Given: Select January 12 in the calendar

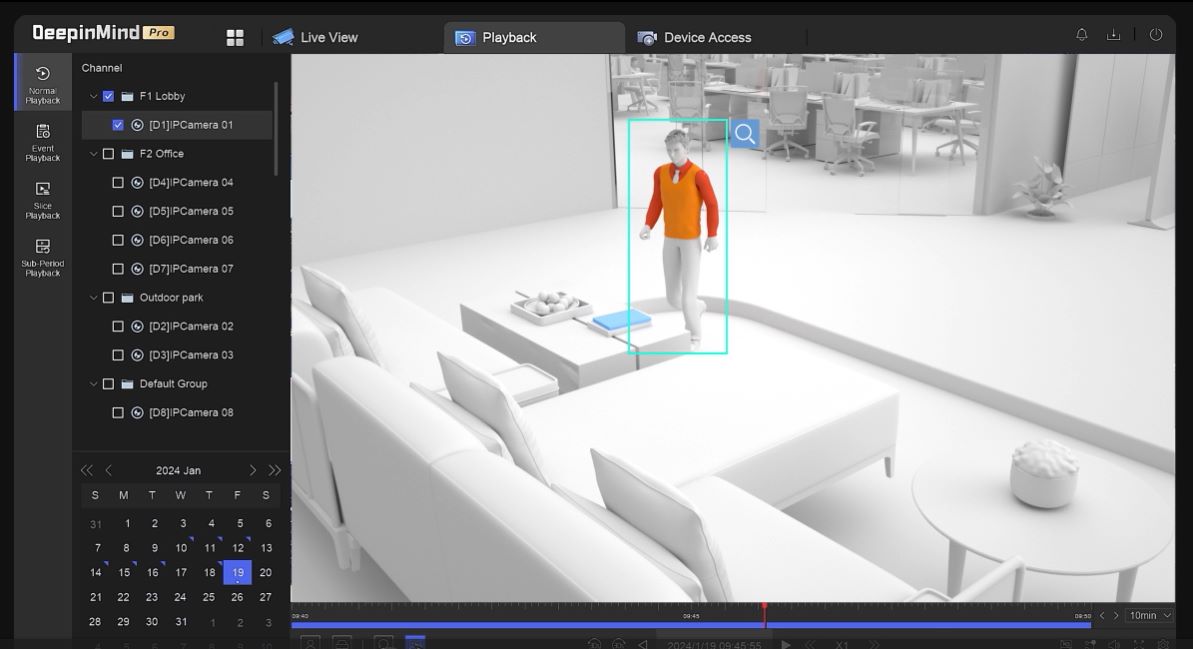Looking at the screenshot, I should (238, 548).
